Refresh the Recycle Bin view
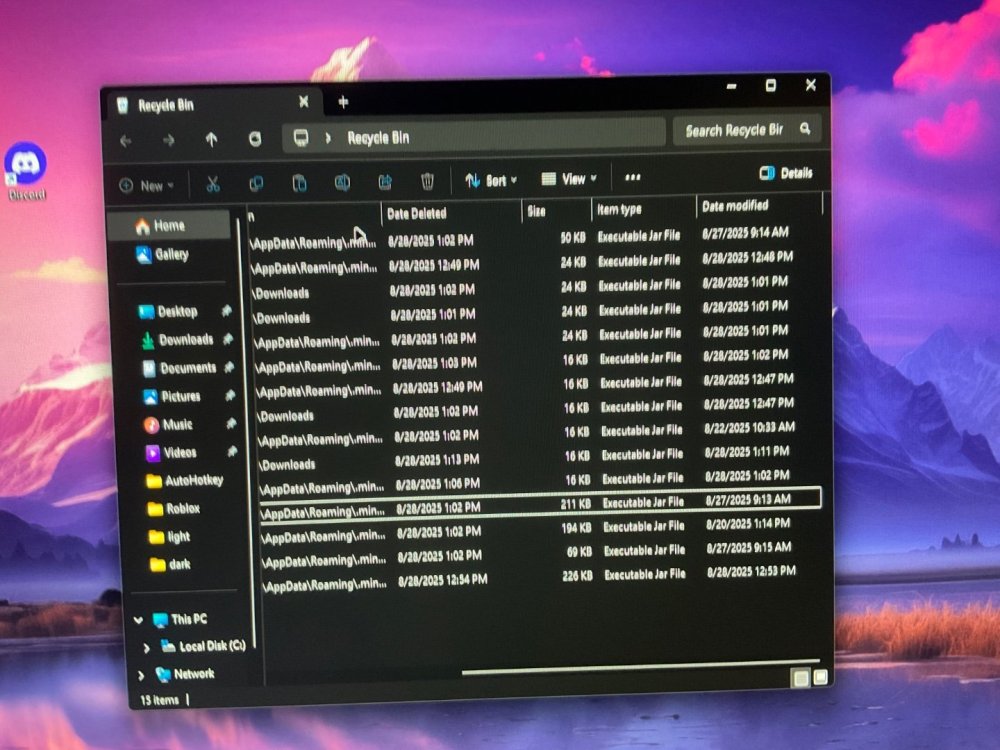 tap(254, 139)
